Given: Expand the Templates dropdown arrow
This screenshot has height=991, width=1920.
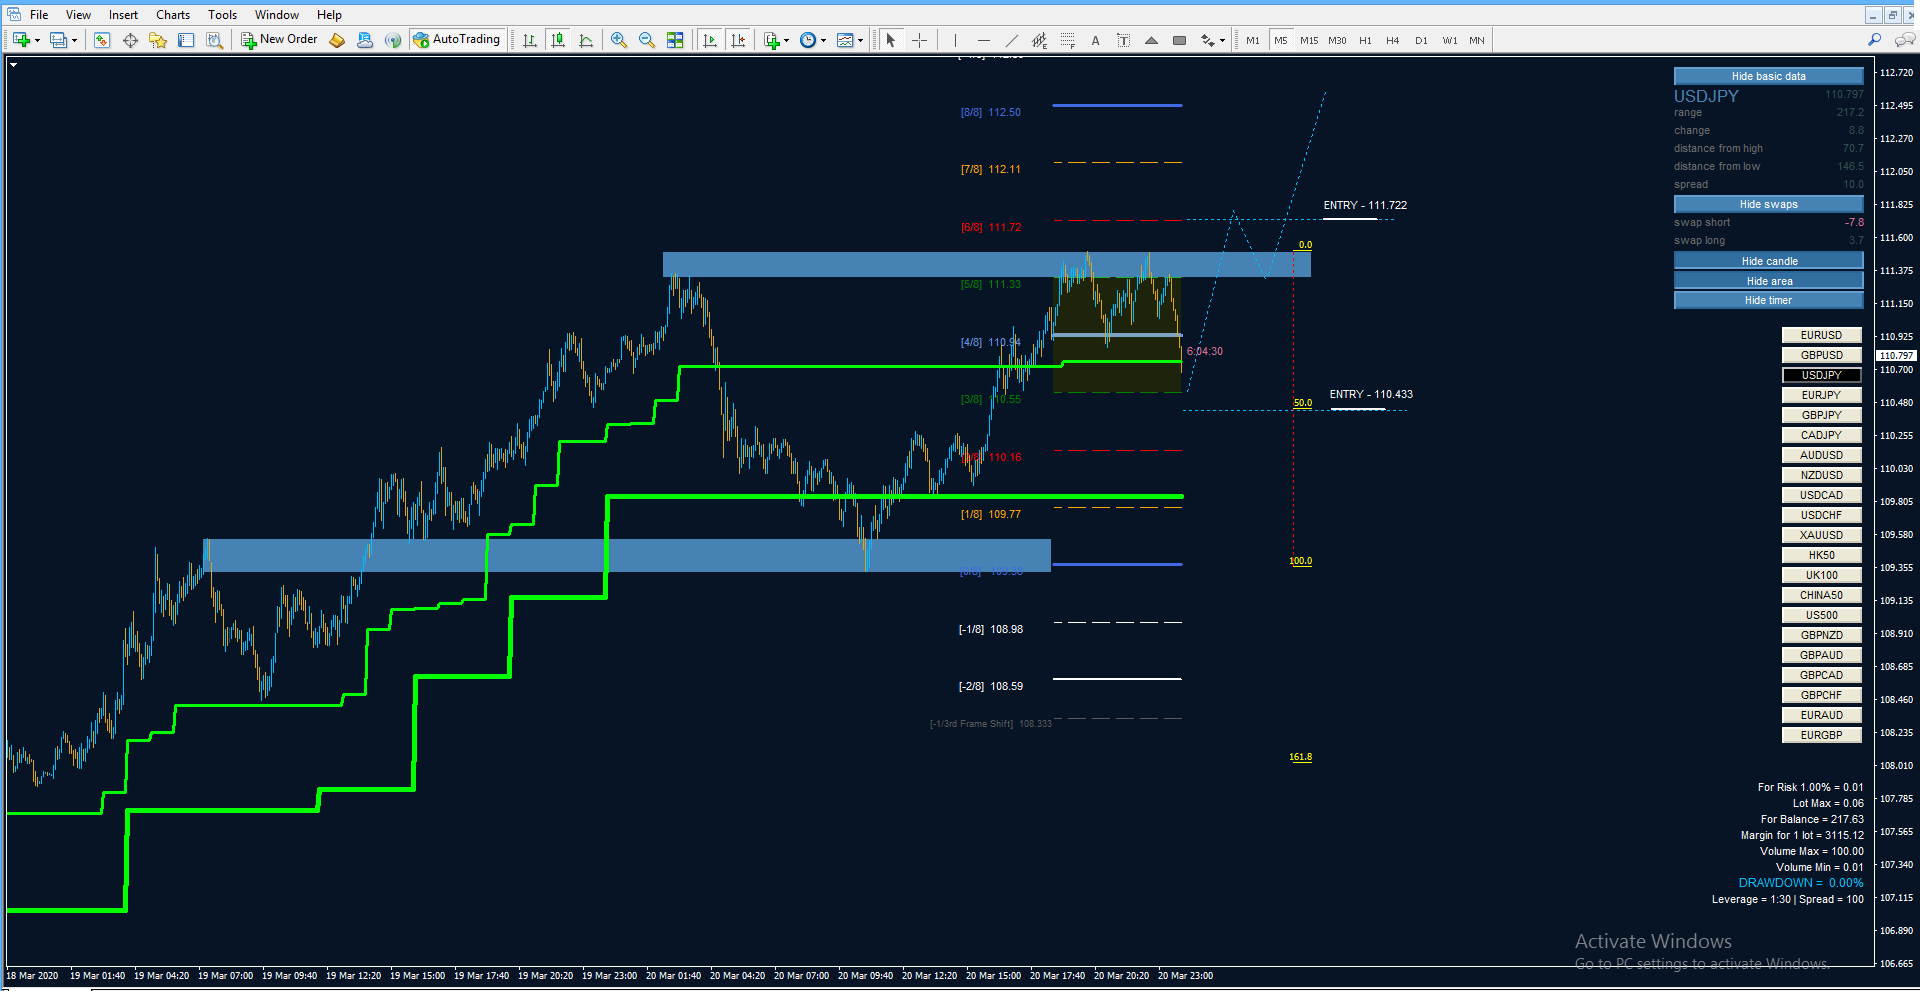Looking at the screenshot, I should click(x=861, y=41).
